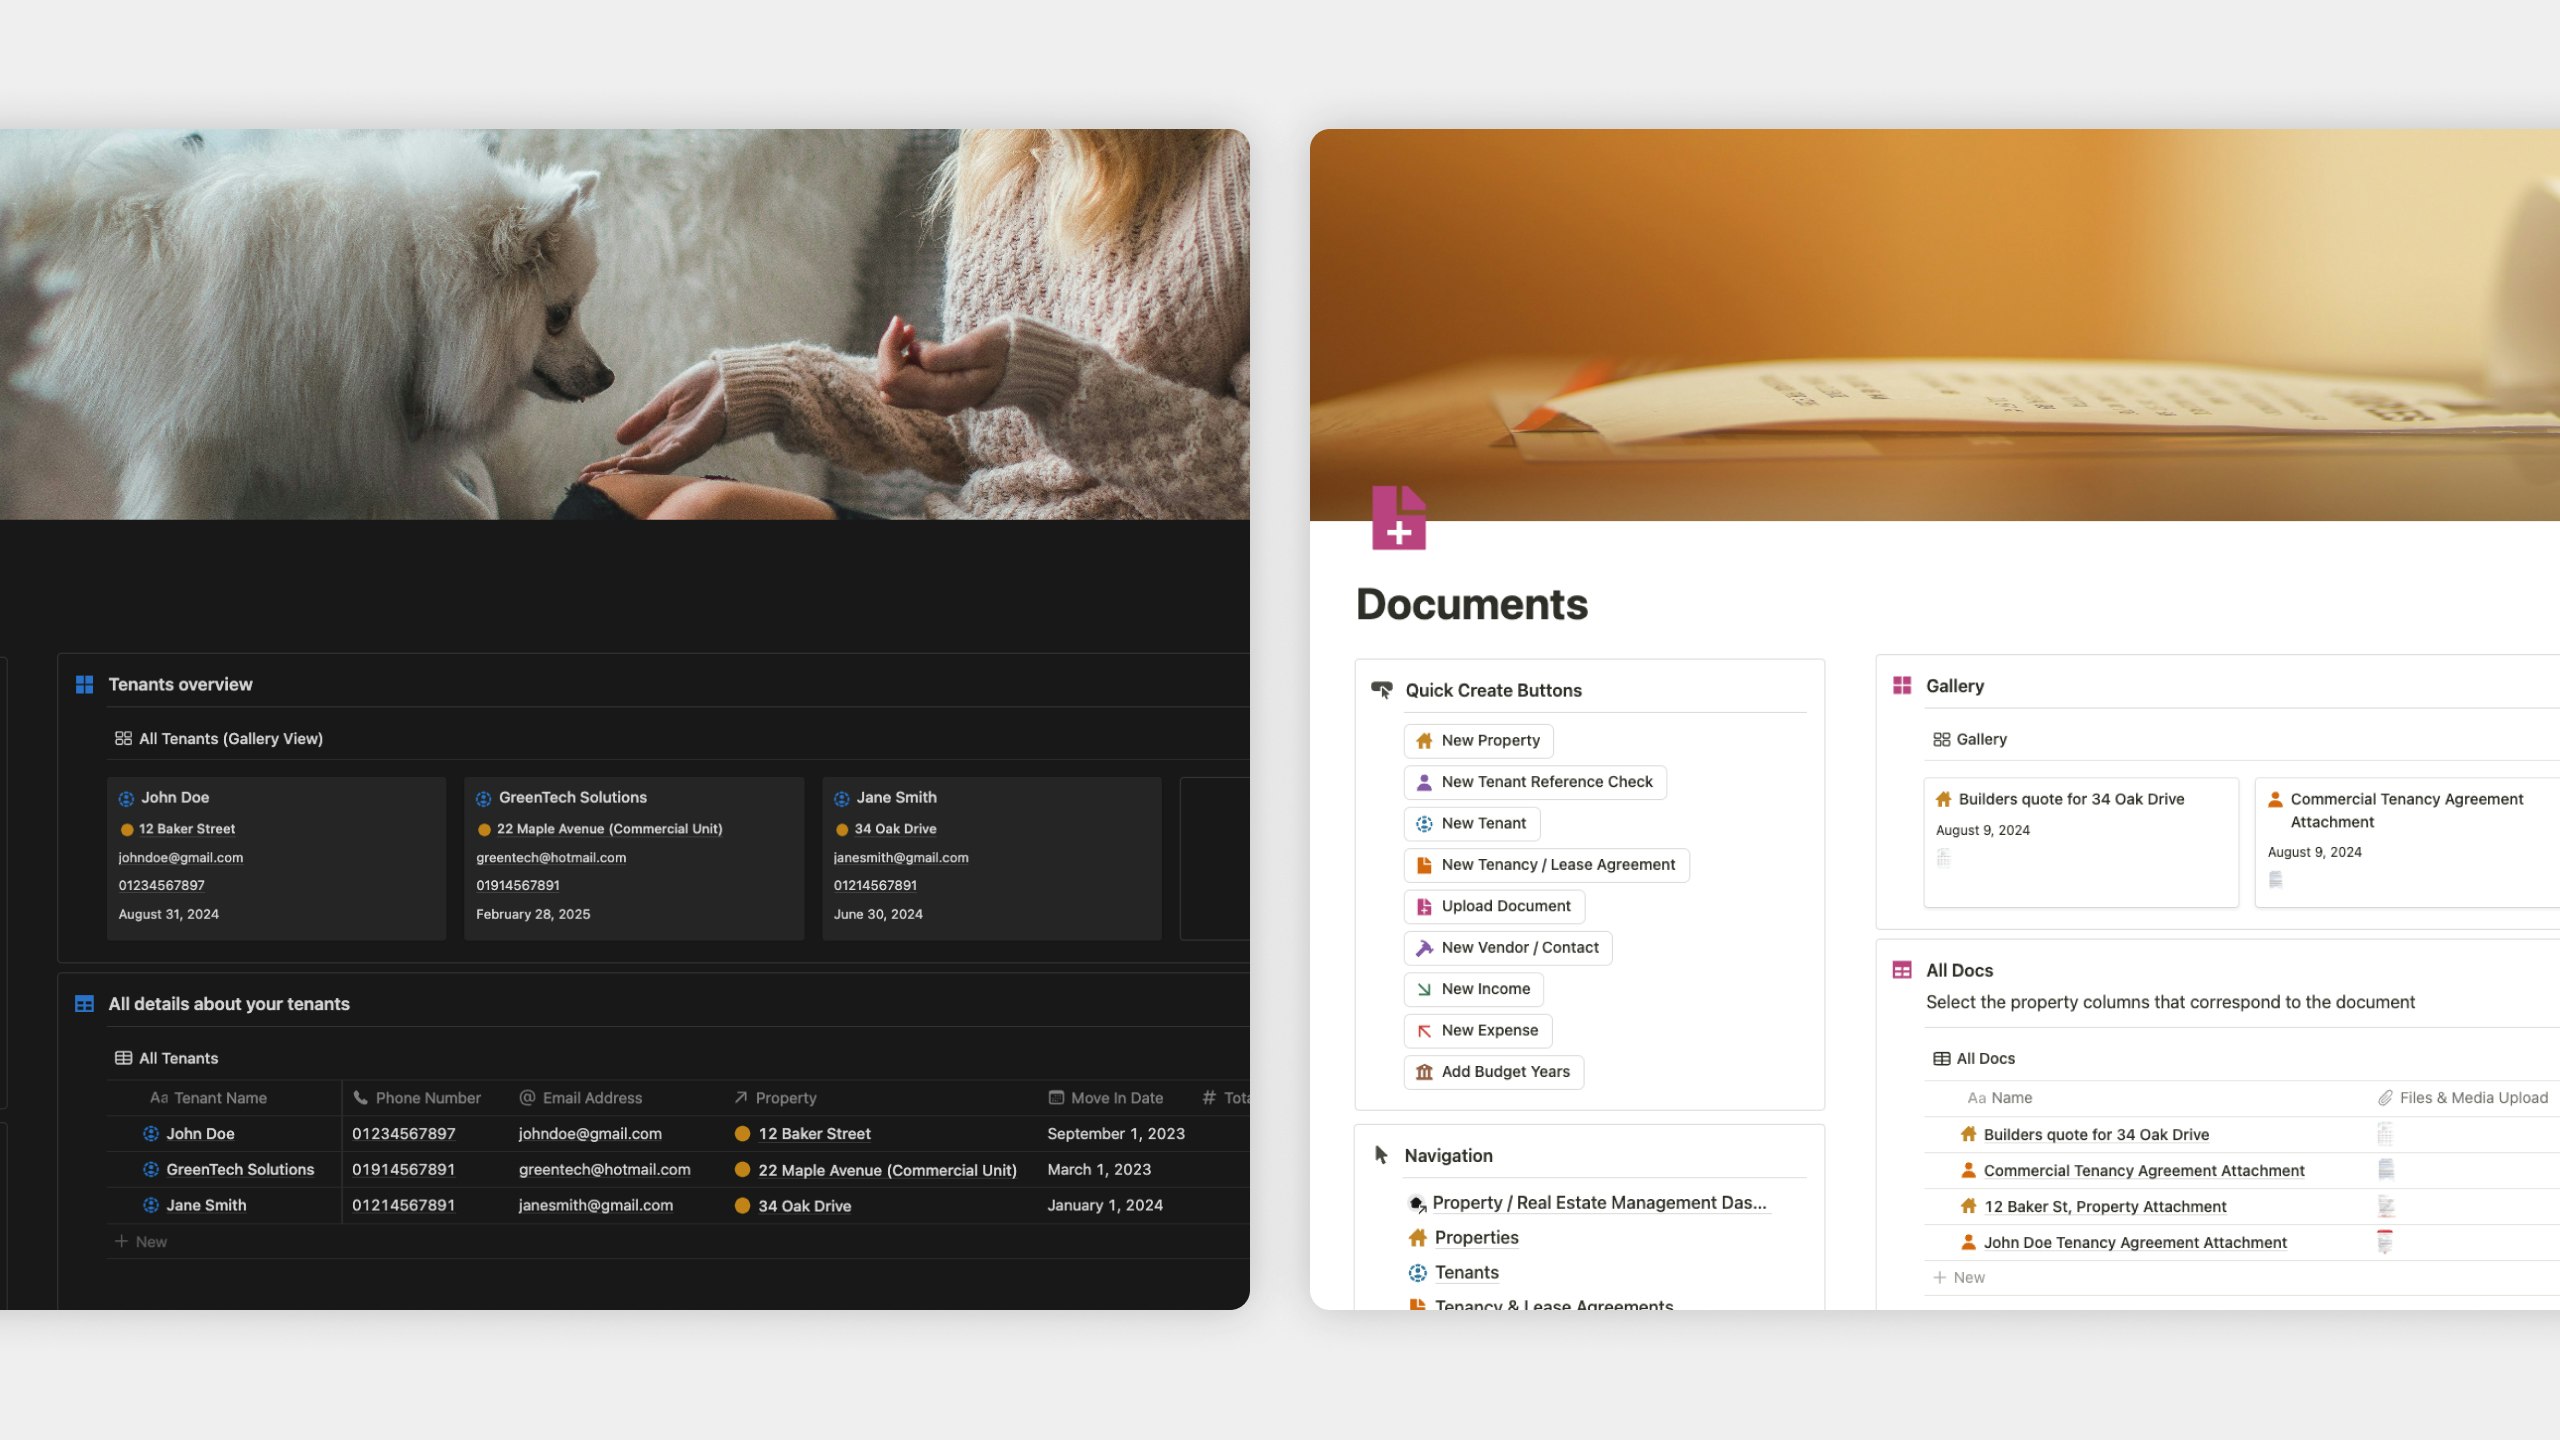Screen dimensions: 2560x1440
Task: Click the house icon on Builders quote gallery card
Action: (1944, 799)
